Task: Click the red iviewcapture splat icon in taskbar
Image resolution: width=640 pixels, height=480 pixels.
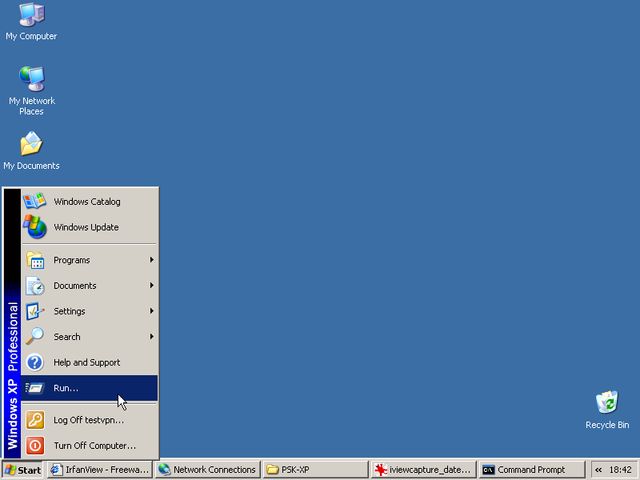Action: coord(380,470)
